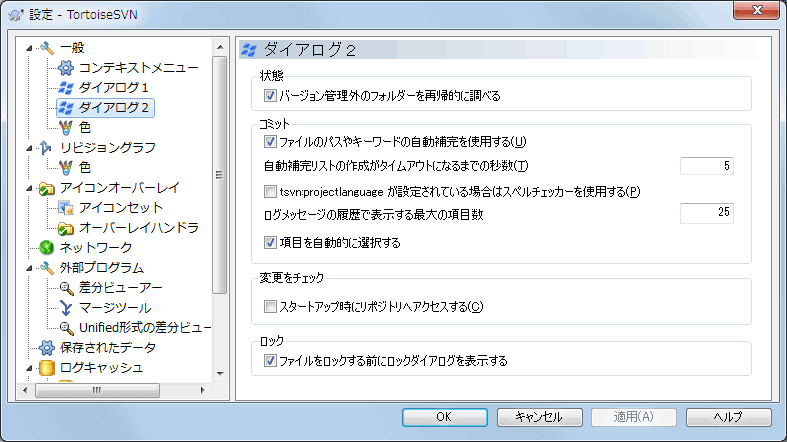Click the autocomplete timeout seconds field
Viewport: 787px width, 442px height.
pyautogui.click(x=707, y=166)
